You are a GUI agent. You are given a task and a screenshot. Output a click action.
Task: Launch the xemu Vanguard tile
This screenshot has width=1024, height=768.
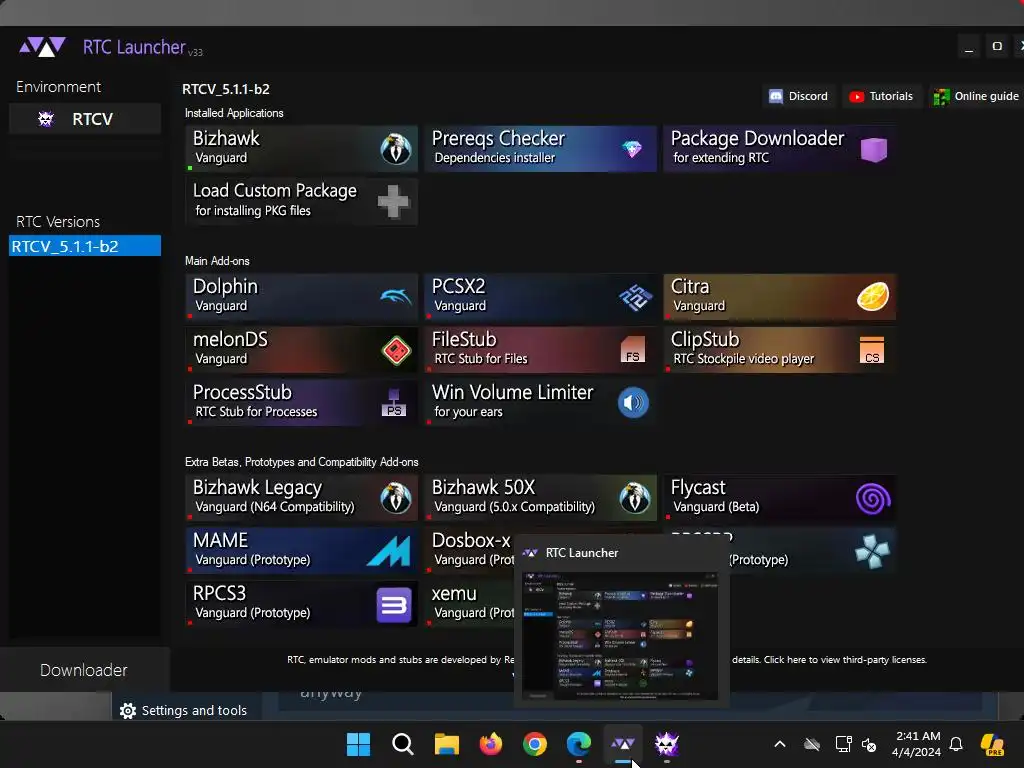[472, 603]
